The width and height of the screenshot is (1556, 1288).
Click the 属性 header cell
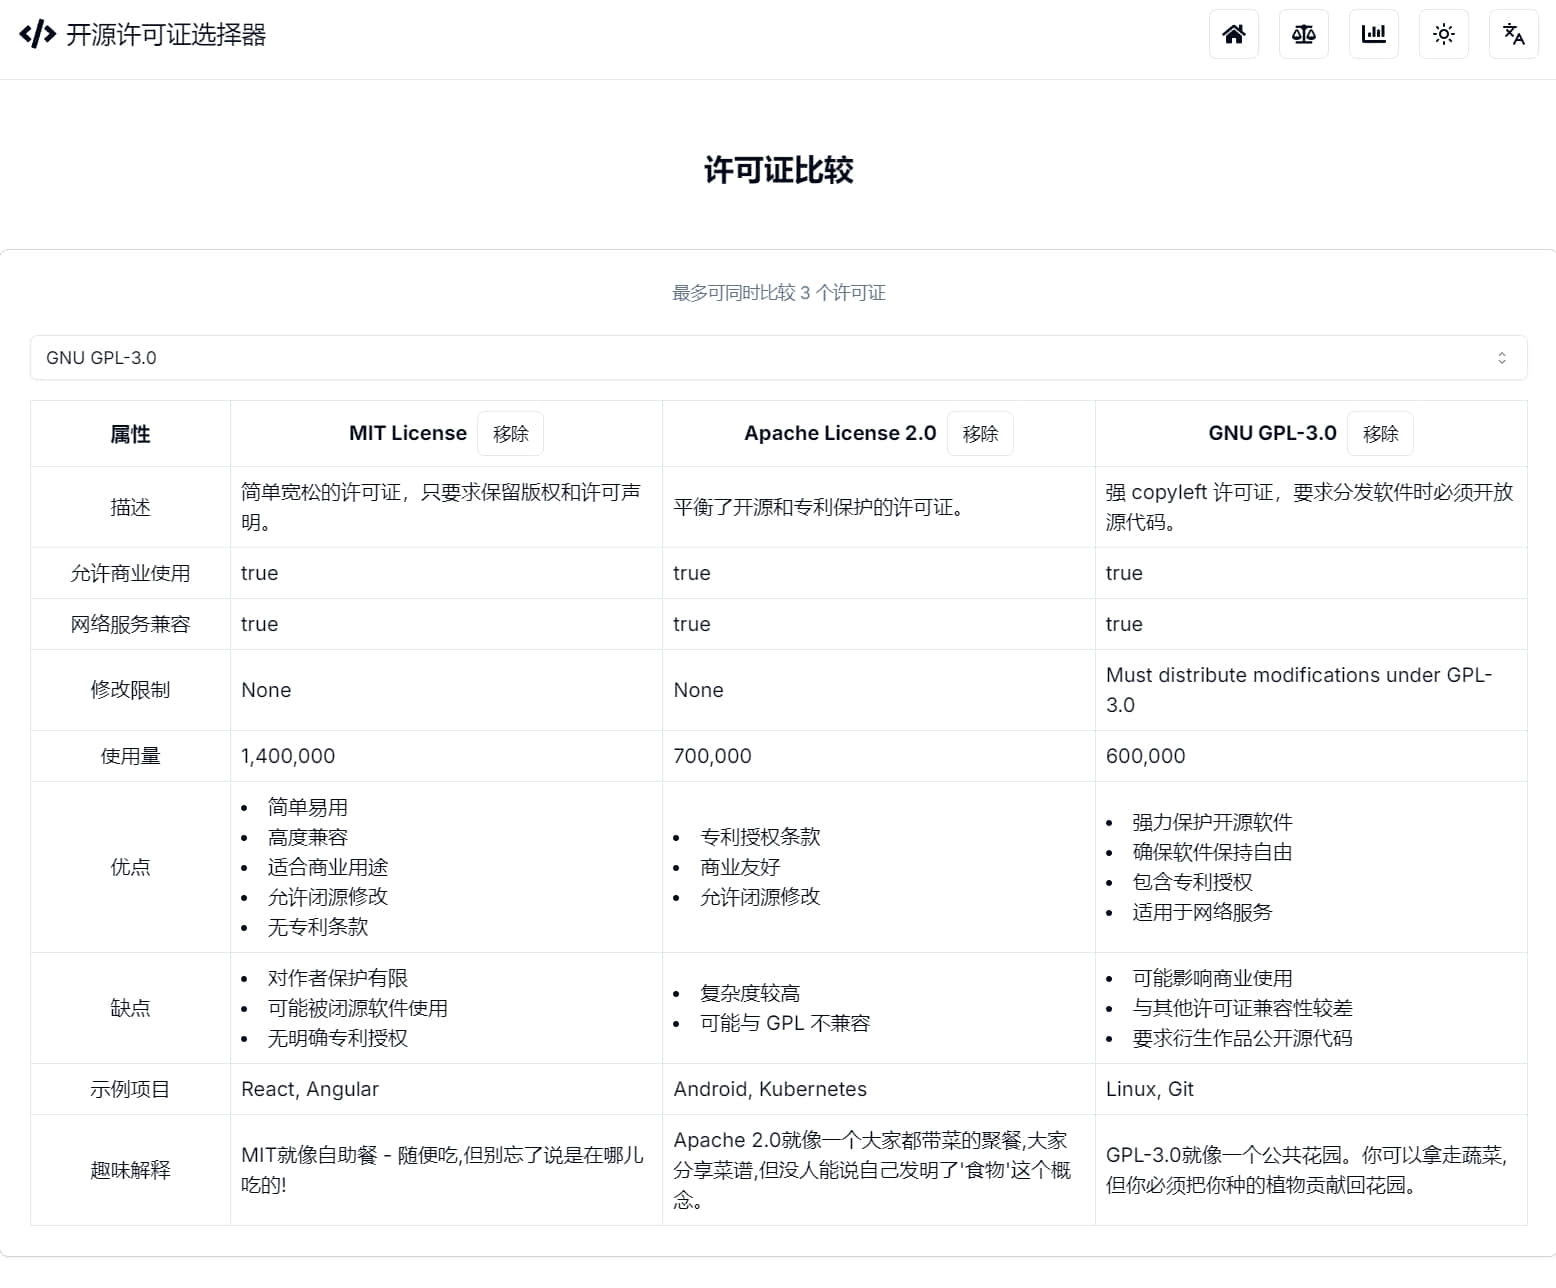pos(129,433)
